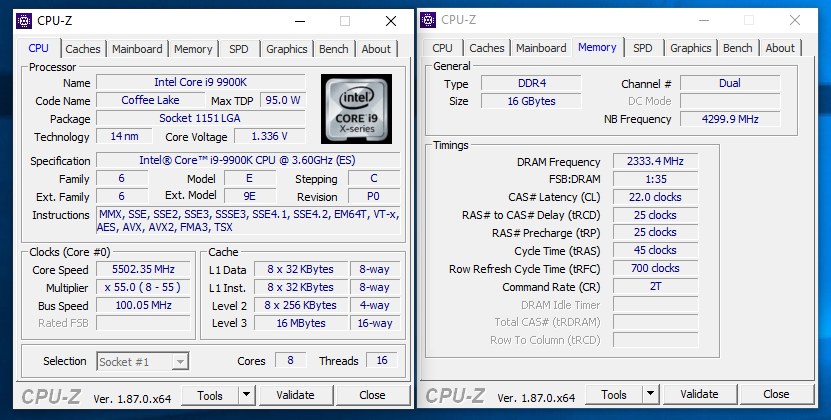The height and width of the screenshot is (420, 831).
Task: Click Cores count value 8
Action: (290, 361)
